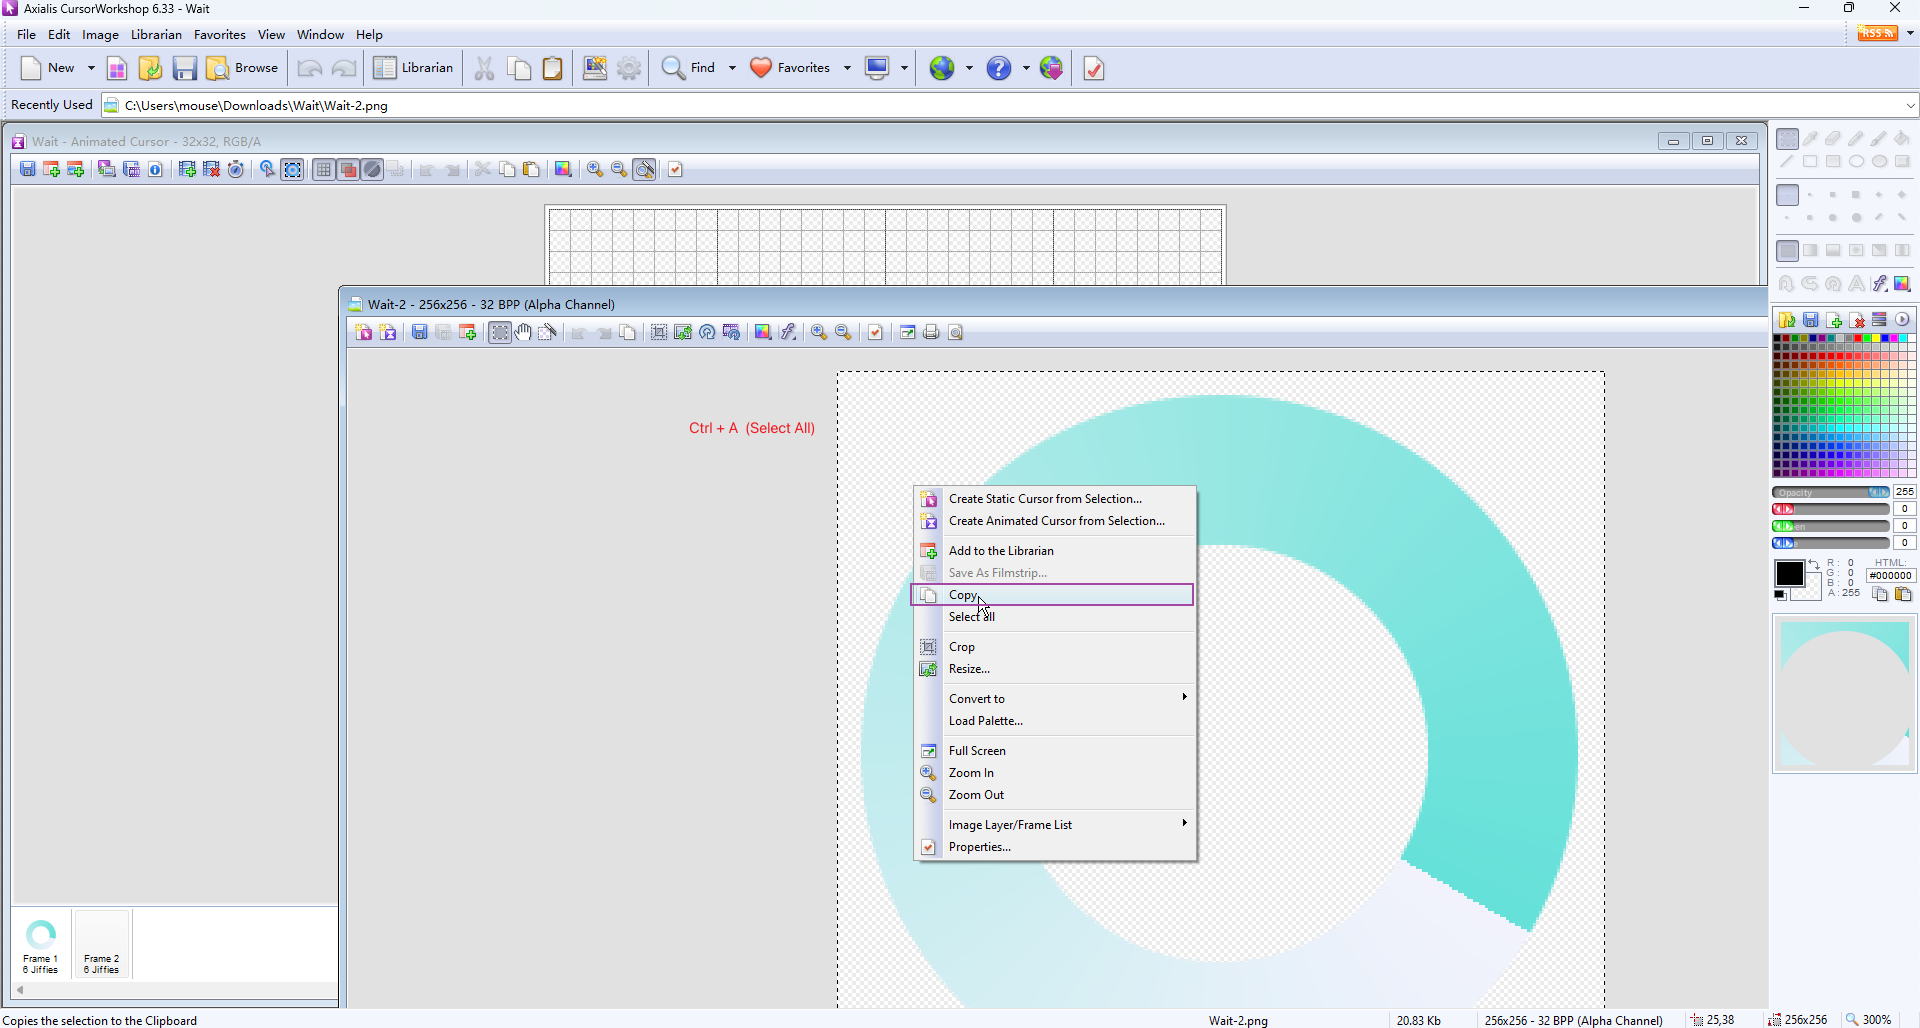Screen dimensions: 1920x1028
Task: Click the Find magnifier icon
Action: (x=674, y=68)
